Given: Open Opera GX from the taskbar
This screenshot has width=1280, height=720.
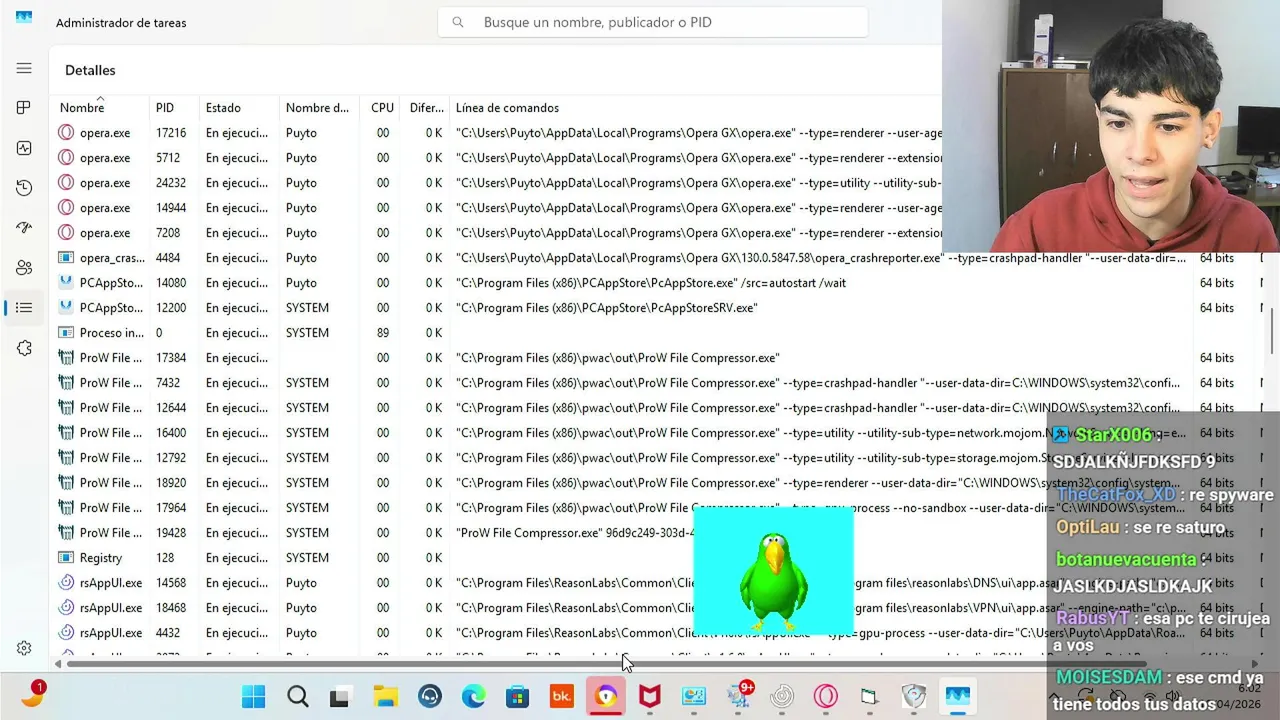Looking at the screenshot, I should 826,696.
